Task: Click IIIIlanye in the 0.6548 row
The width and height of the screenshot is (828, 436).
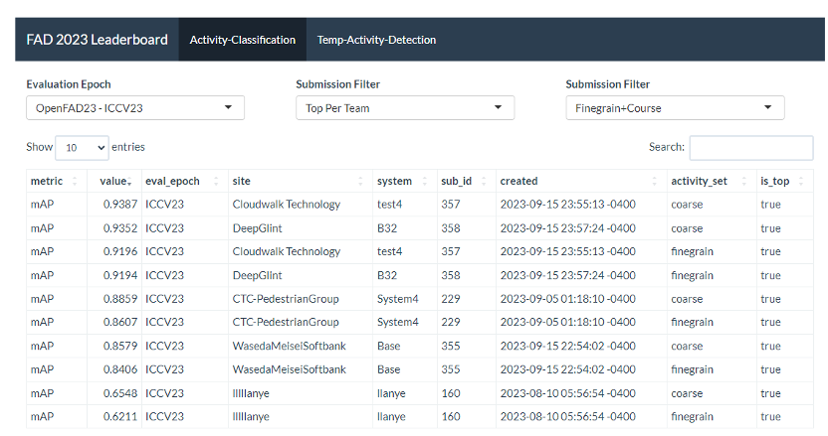Action: click(x=251, y=393)
